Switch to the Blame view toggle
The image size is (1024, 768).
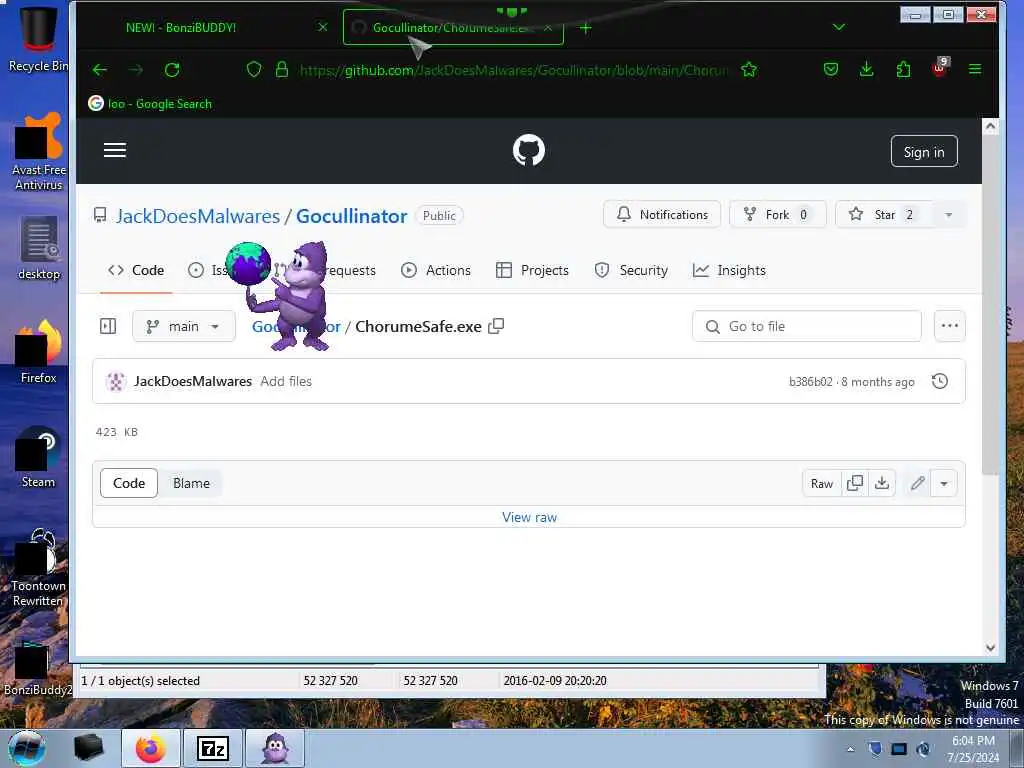pyautogui.click(x=191, y=483)
